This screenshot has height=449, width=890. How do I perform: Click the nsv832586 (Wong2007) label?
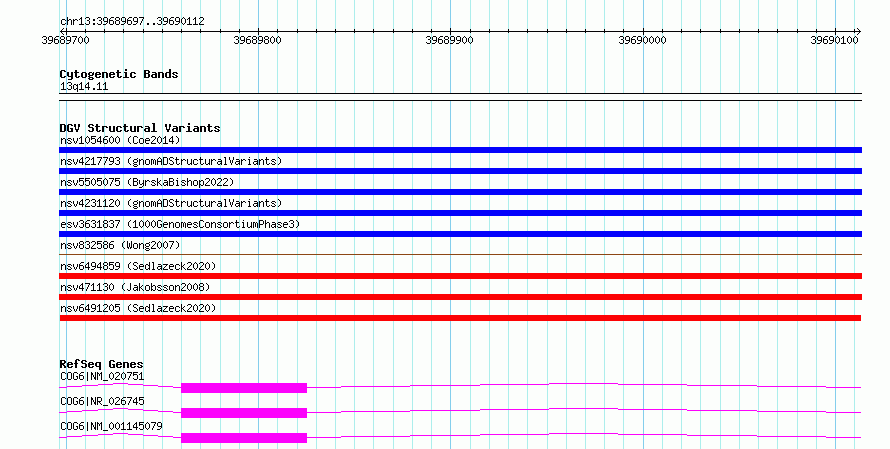(120, 245)
